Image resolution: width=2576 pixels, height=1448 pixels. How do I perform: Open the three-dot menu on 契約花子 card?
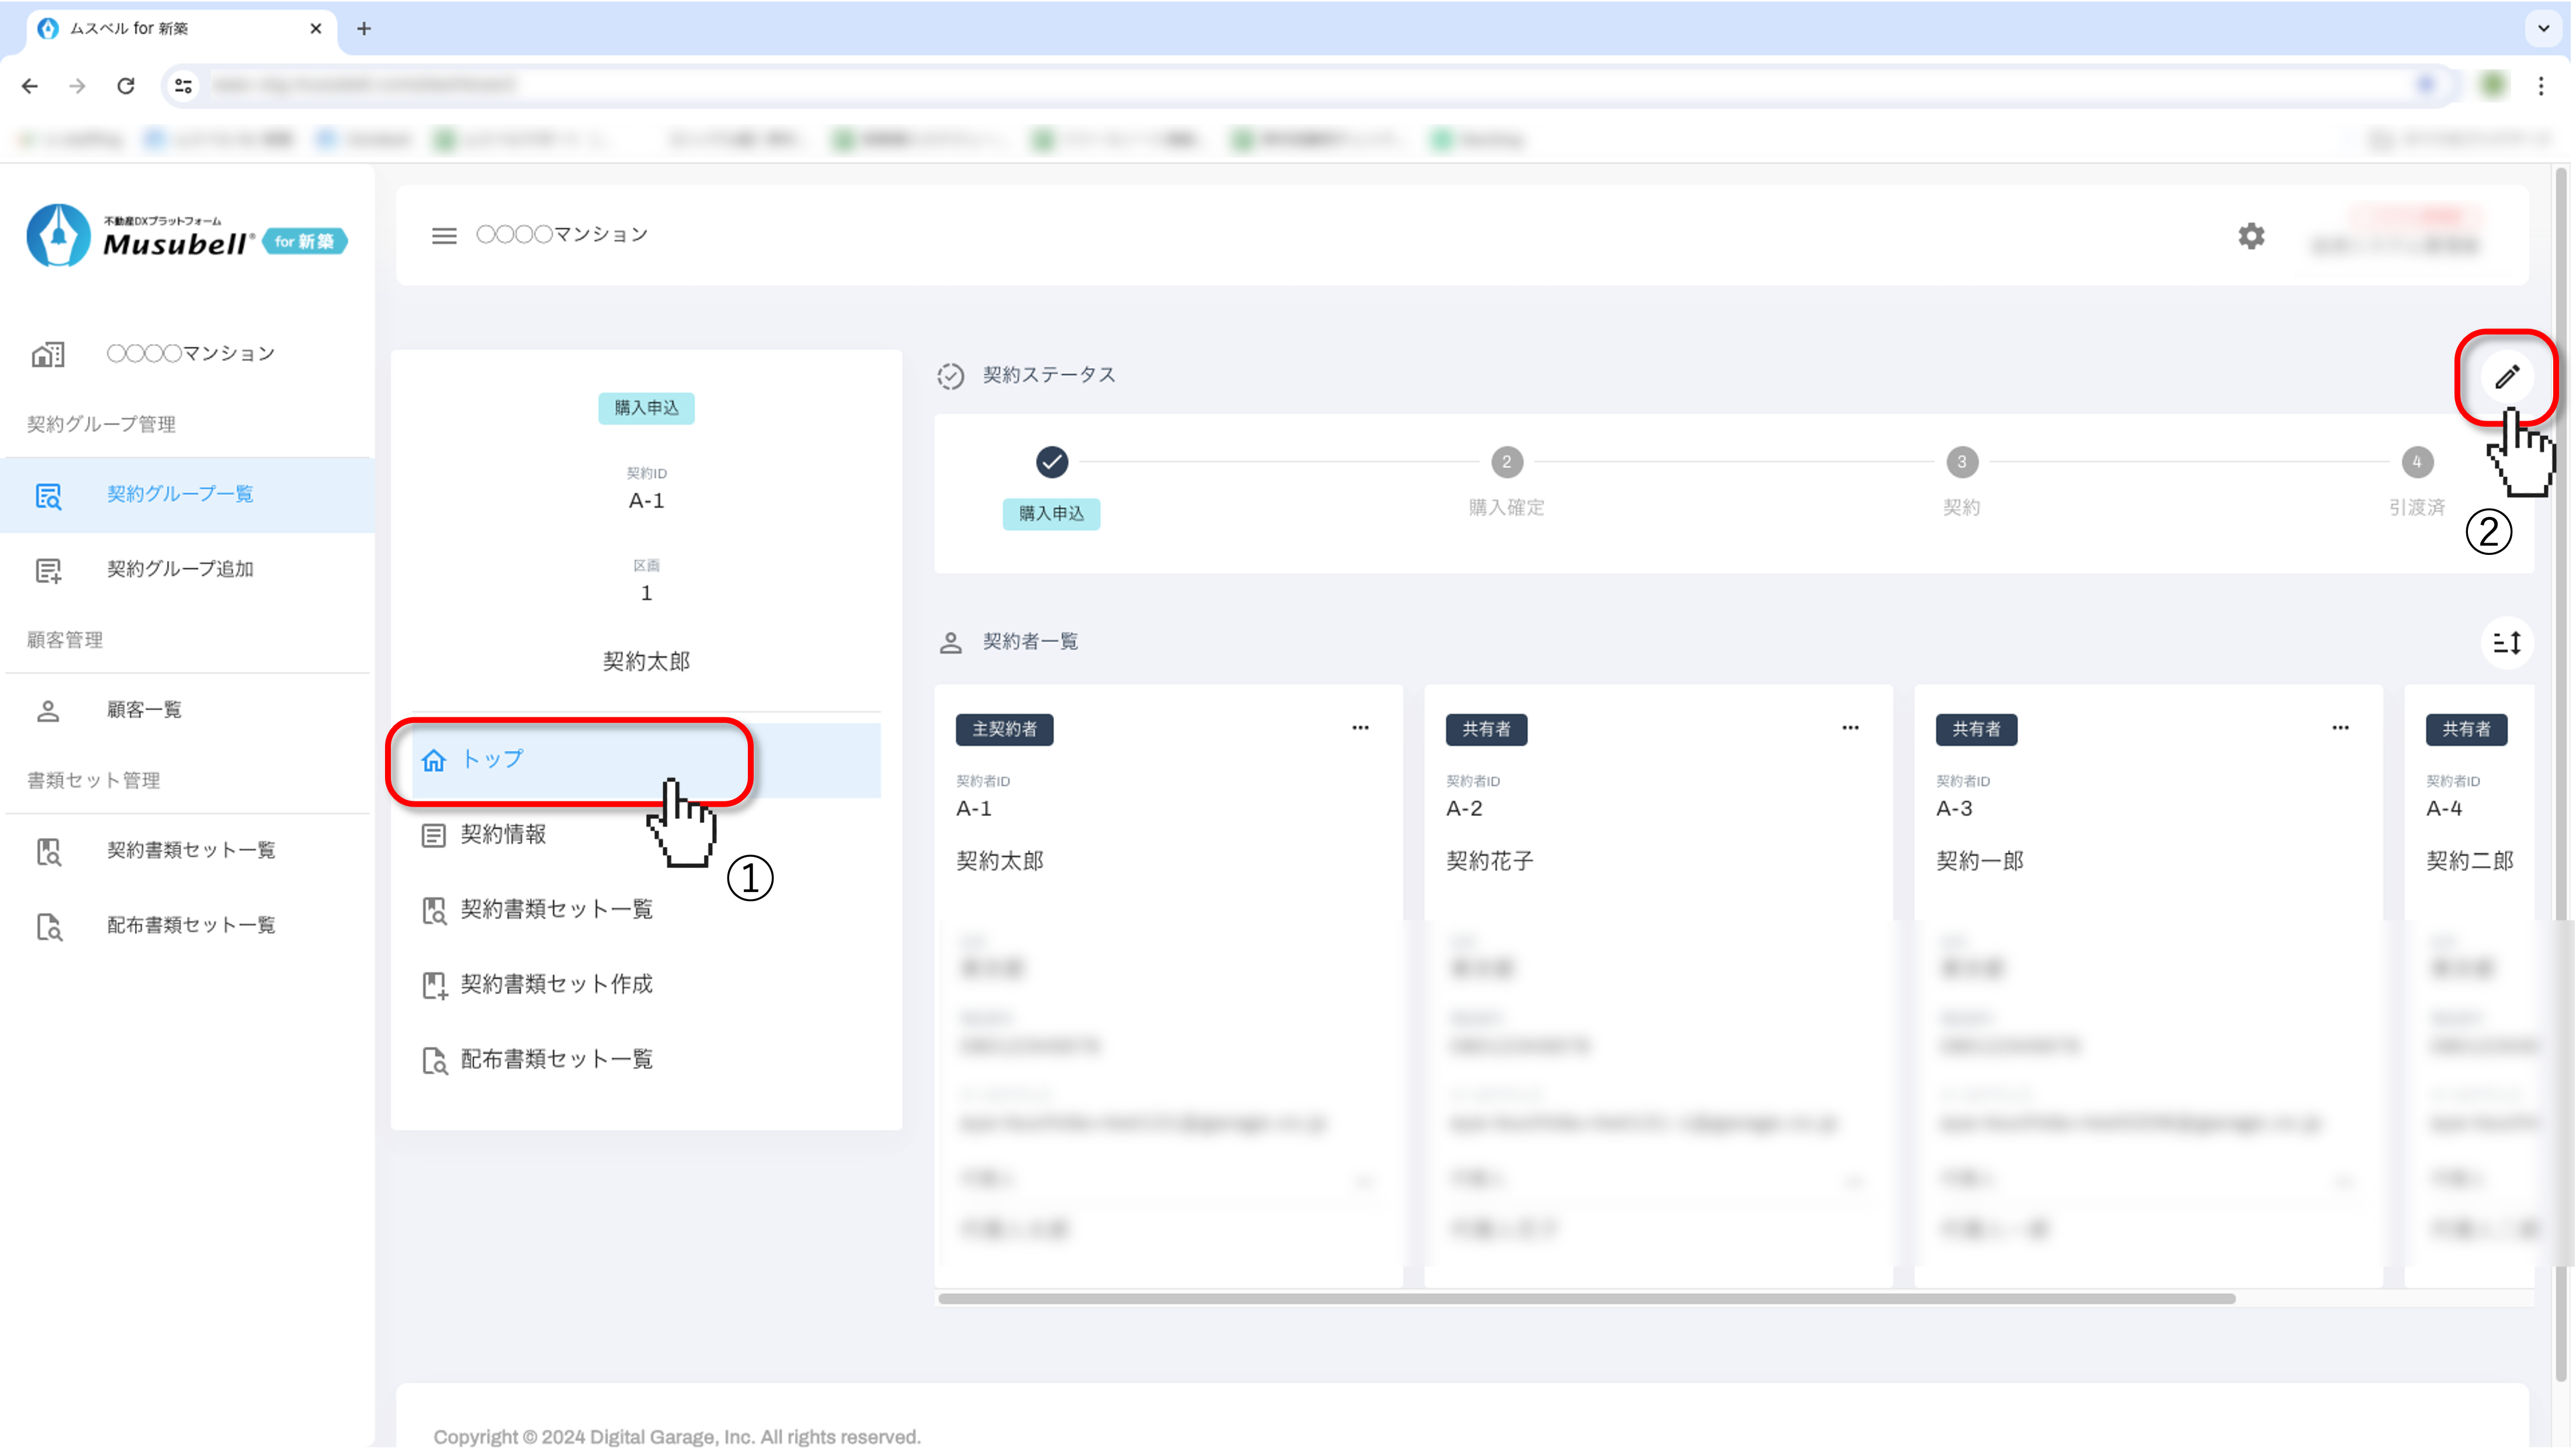point(1850,728)
